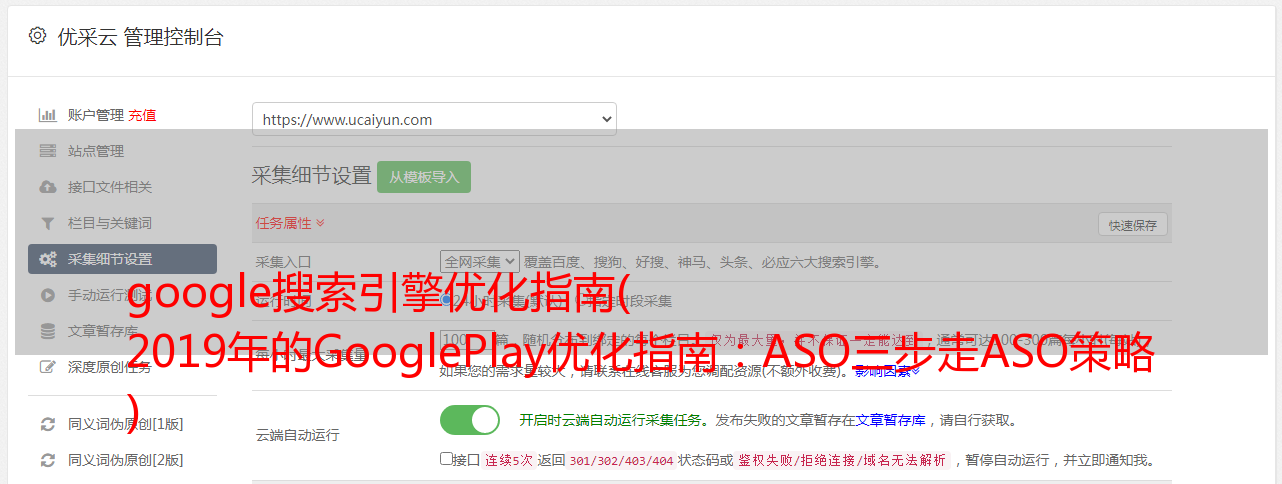Viewport: 1282px width, 484px height.
Task: Click the 301/302/403/404 status code text
Action: tap(621, 460)
